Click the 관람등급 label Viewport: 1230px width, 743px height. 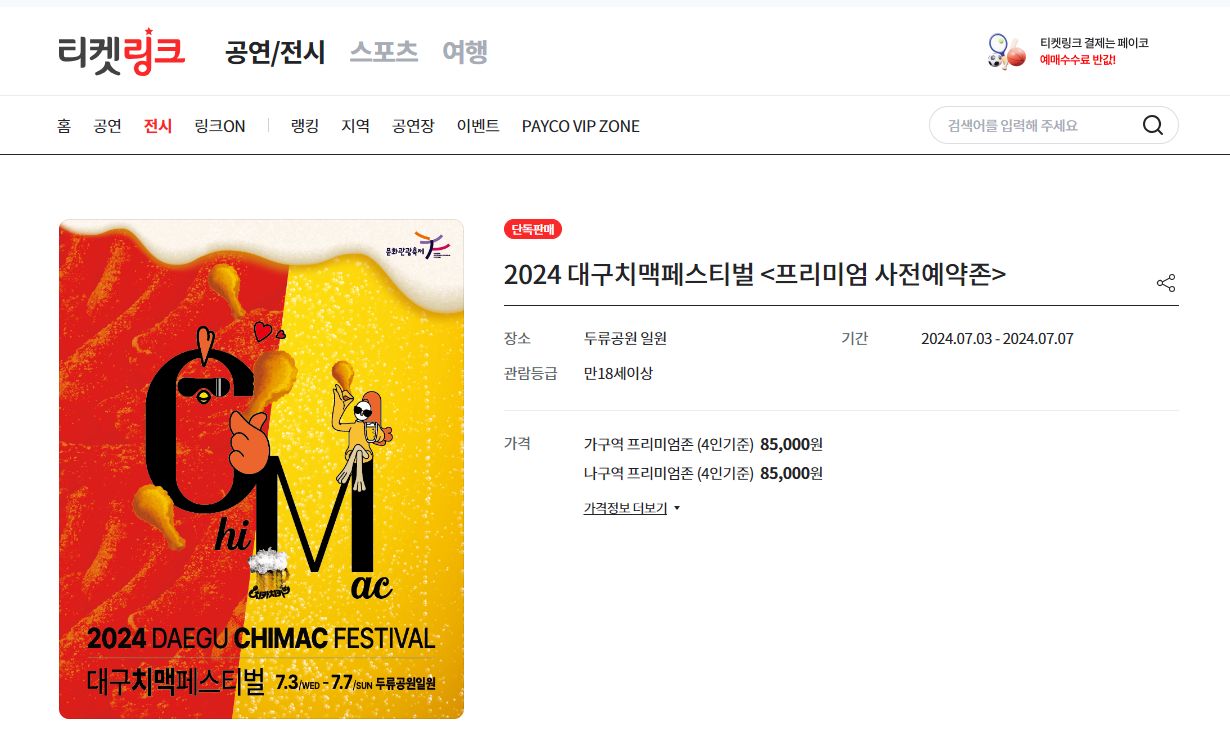coord(530,373)
